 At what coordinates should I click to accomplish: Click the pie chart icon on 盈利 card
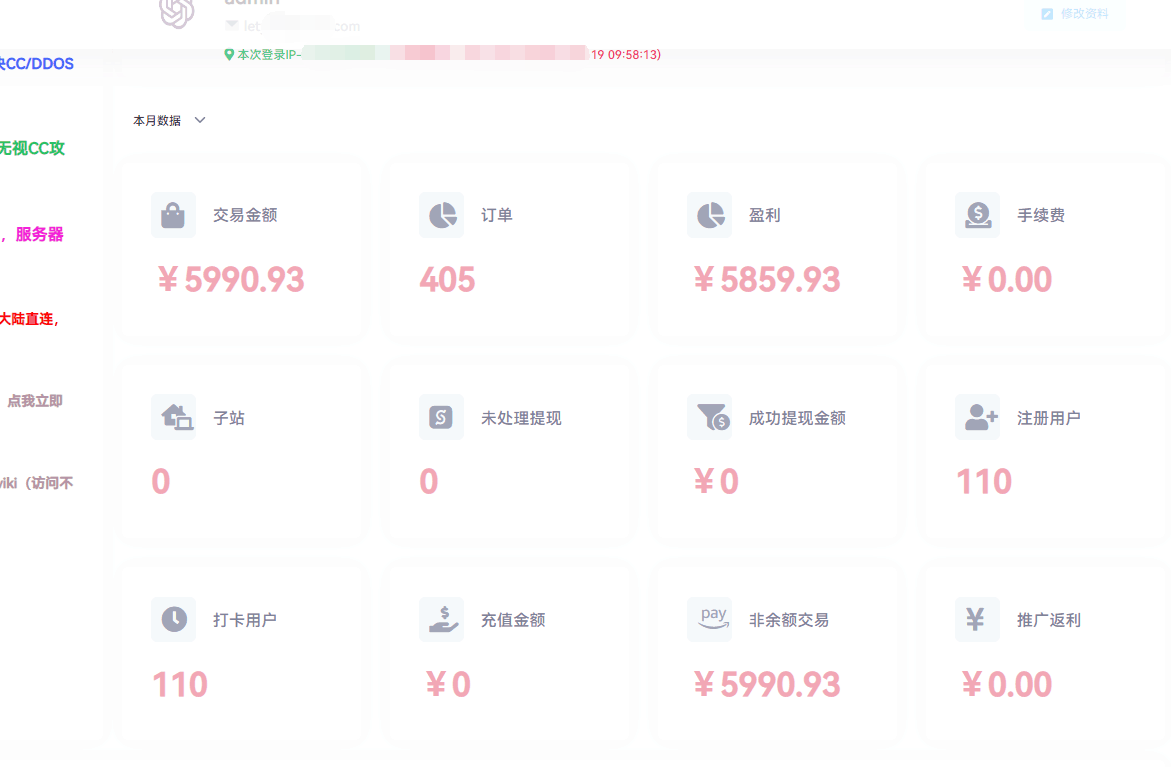pyautogui.click(x=709, y=214)
